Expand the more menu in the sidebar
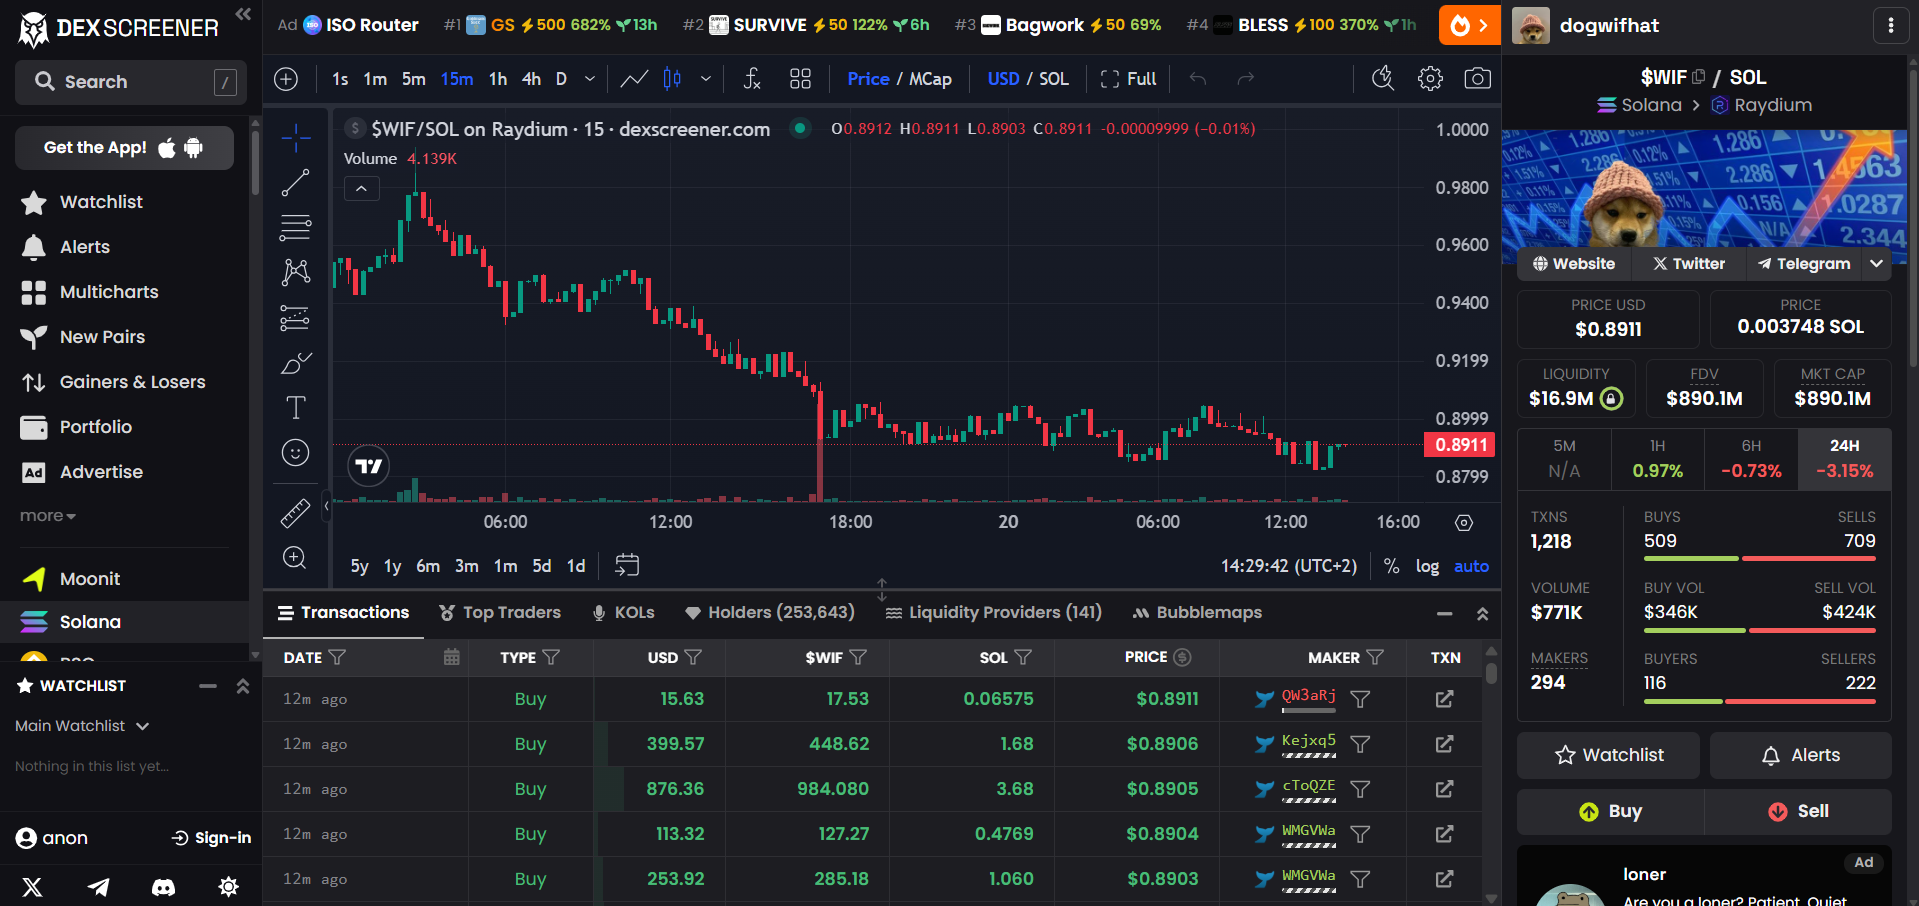The image size is (1919, 906). click(x=47, y=516)
